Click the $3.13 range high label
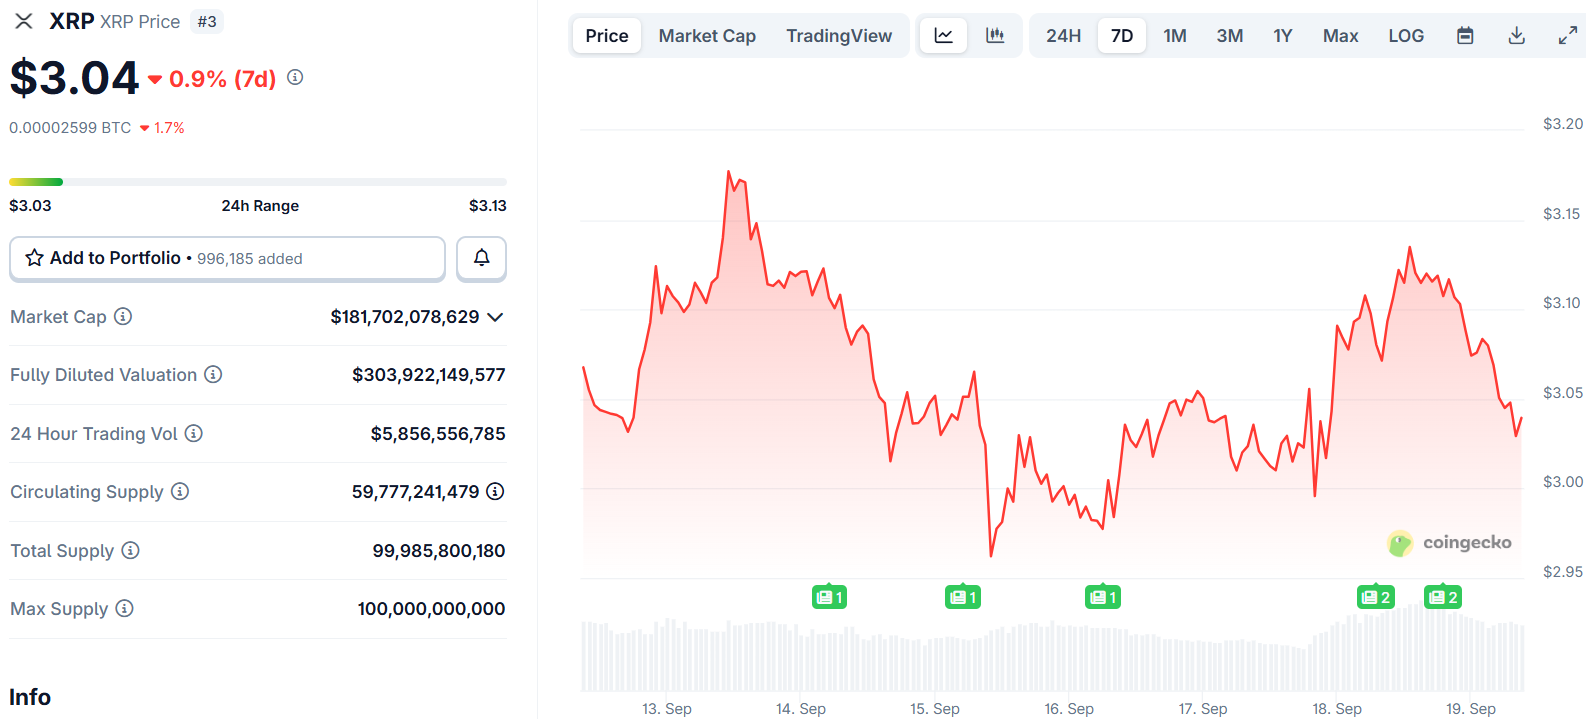This screenshot has height=719, width=1586. [x=488, y=206]
